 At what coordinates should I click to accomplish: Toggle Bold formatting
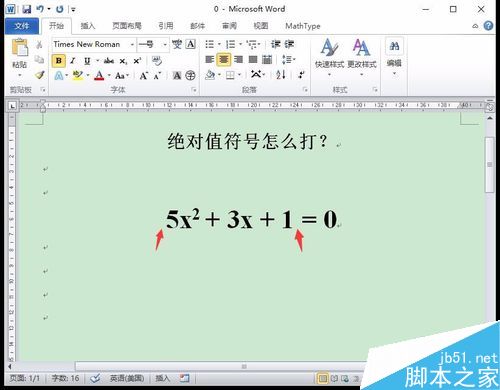point(59,61)
